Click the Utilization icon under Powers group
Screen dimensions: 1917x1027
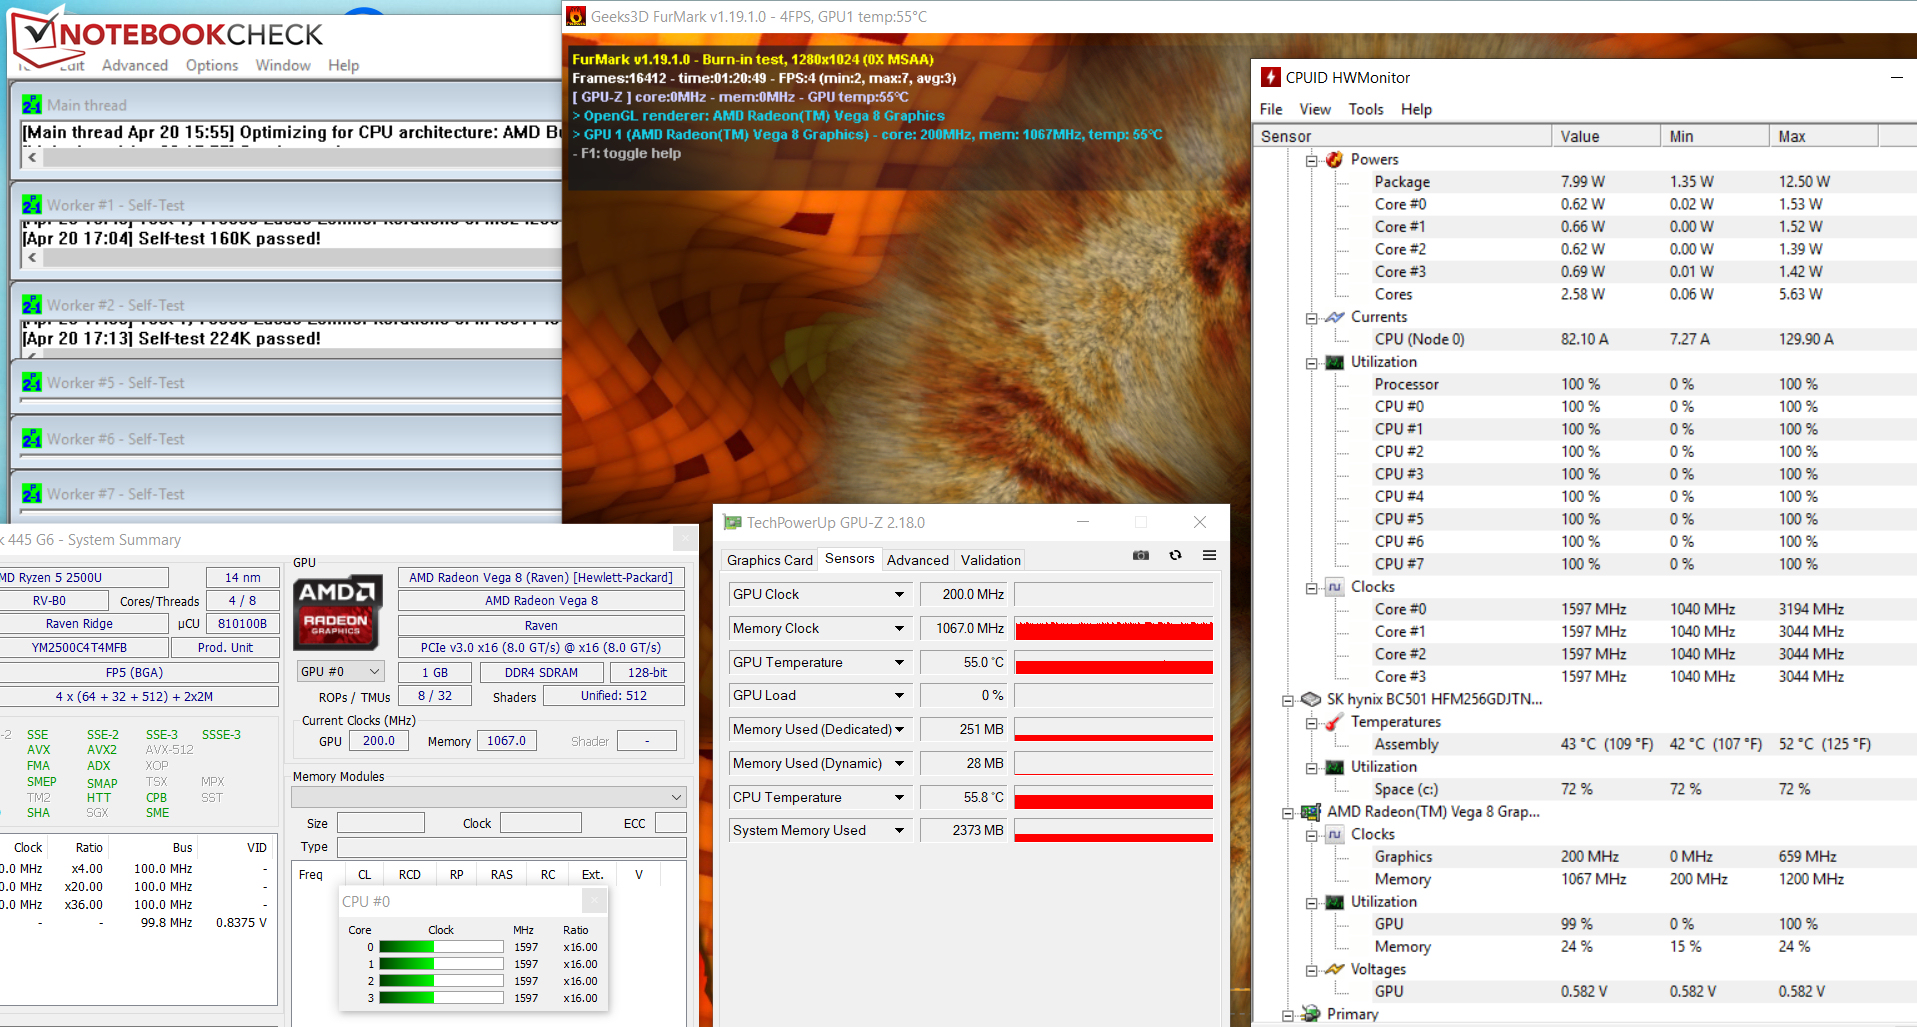click(x=1334, y=362)
